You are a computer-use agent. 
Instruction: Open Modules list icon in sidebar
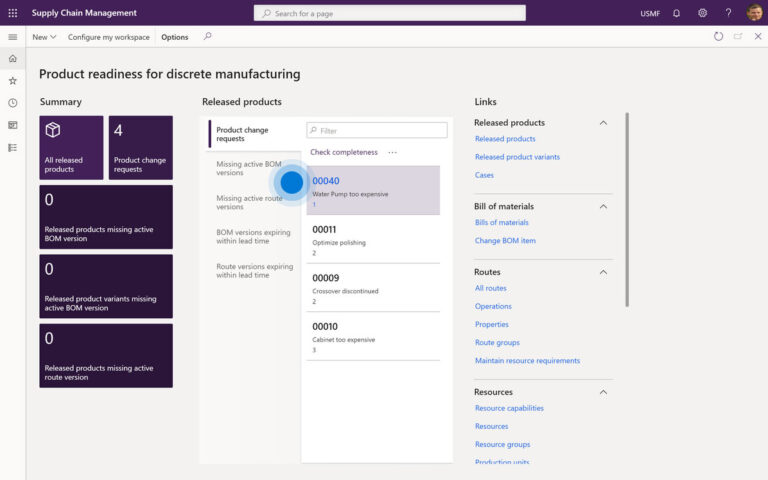[x=13, y=147]
